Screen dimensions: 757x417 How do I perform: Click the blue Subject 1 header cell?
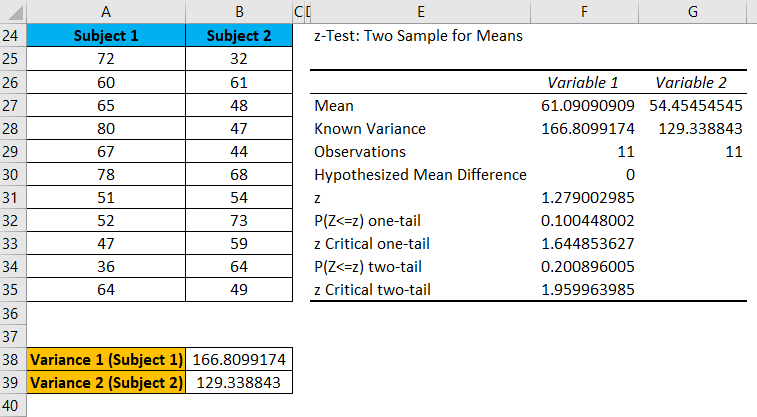point(106,36)
